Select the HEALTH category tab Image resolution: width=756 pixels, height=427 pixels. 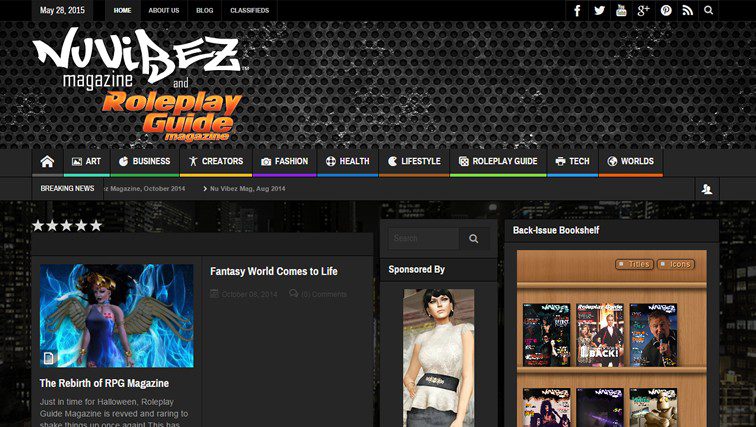pyautogui.click(x=348, y=161)
